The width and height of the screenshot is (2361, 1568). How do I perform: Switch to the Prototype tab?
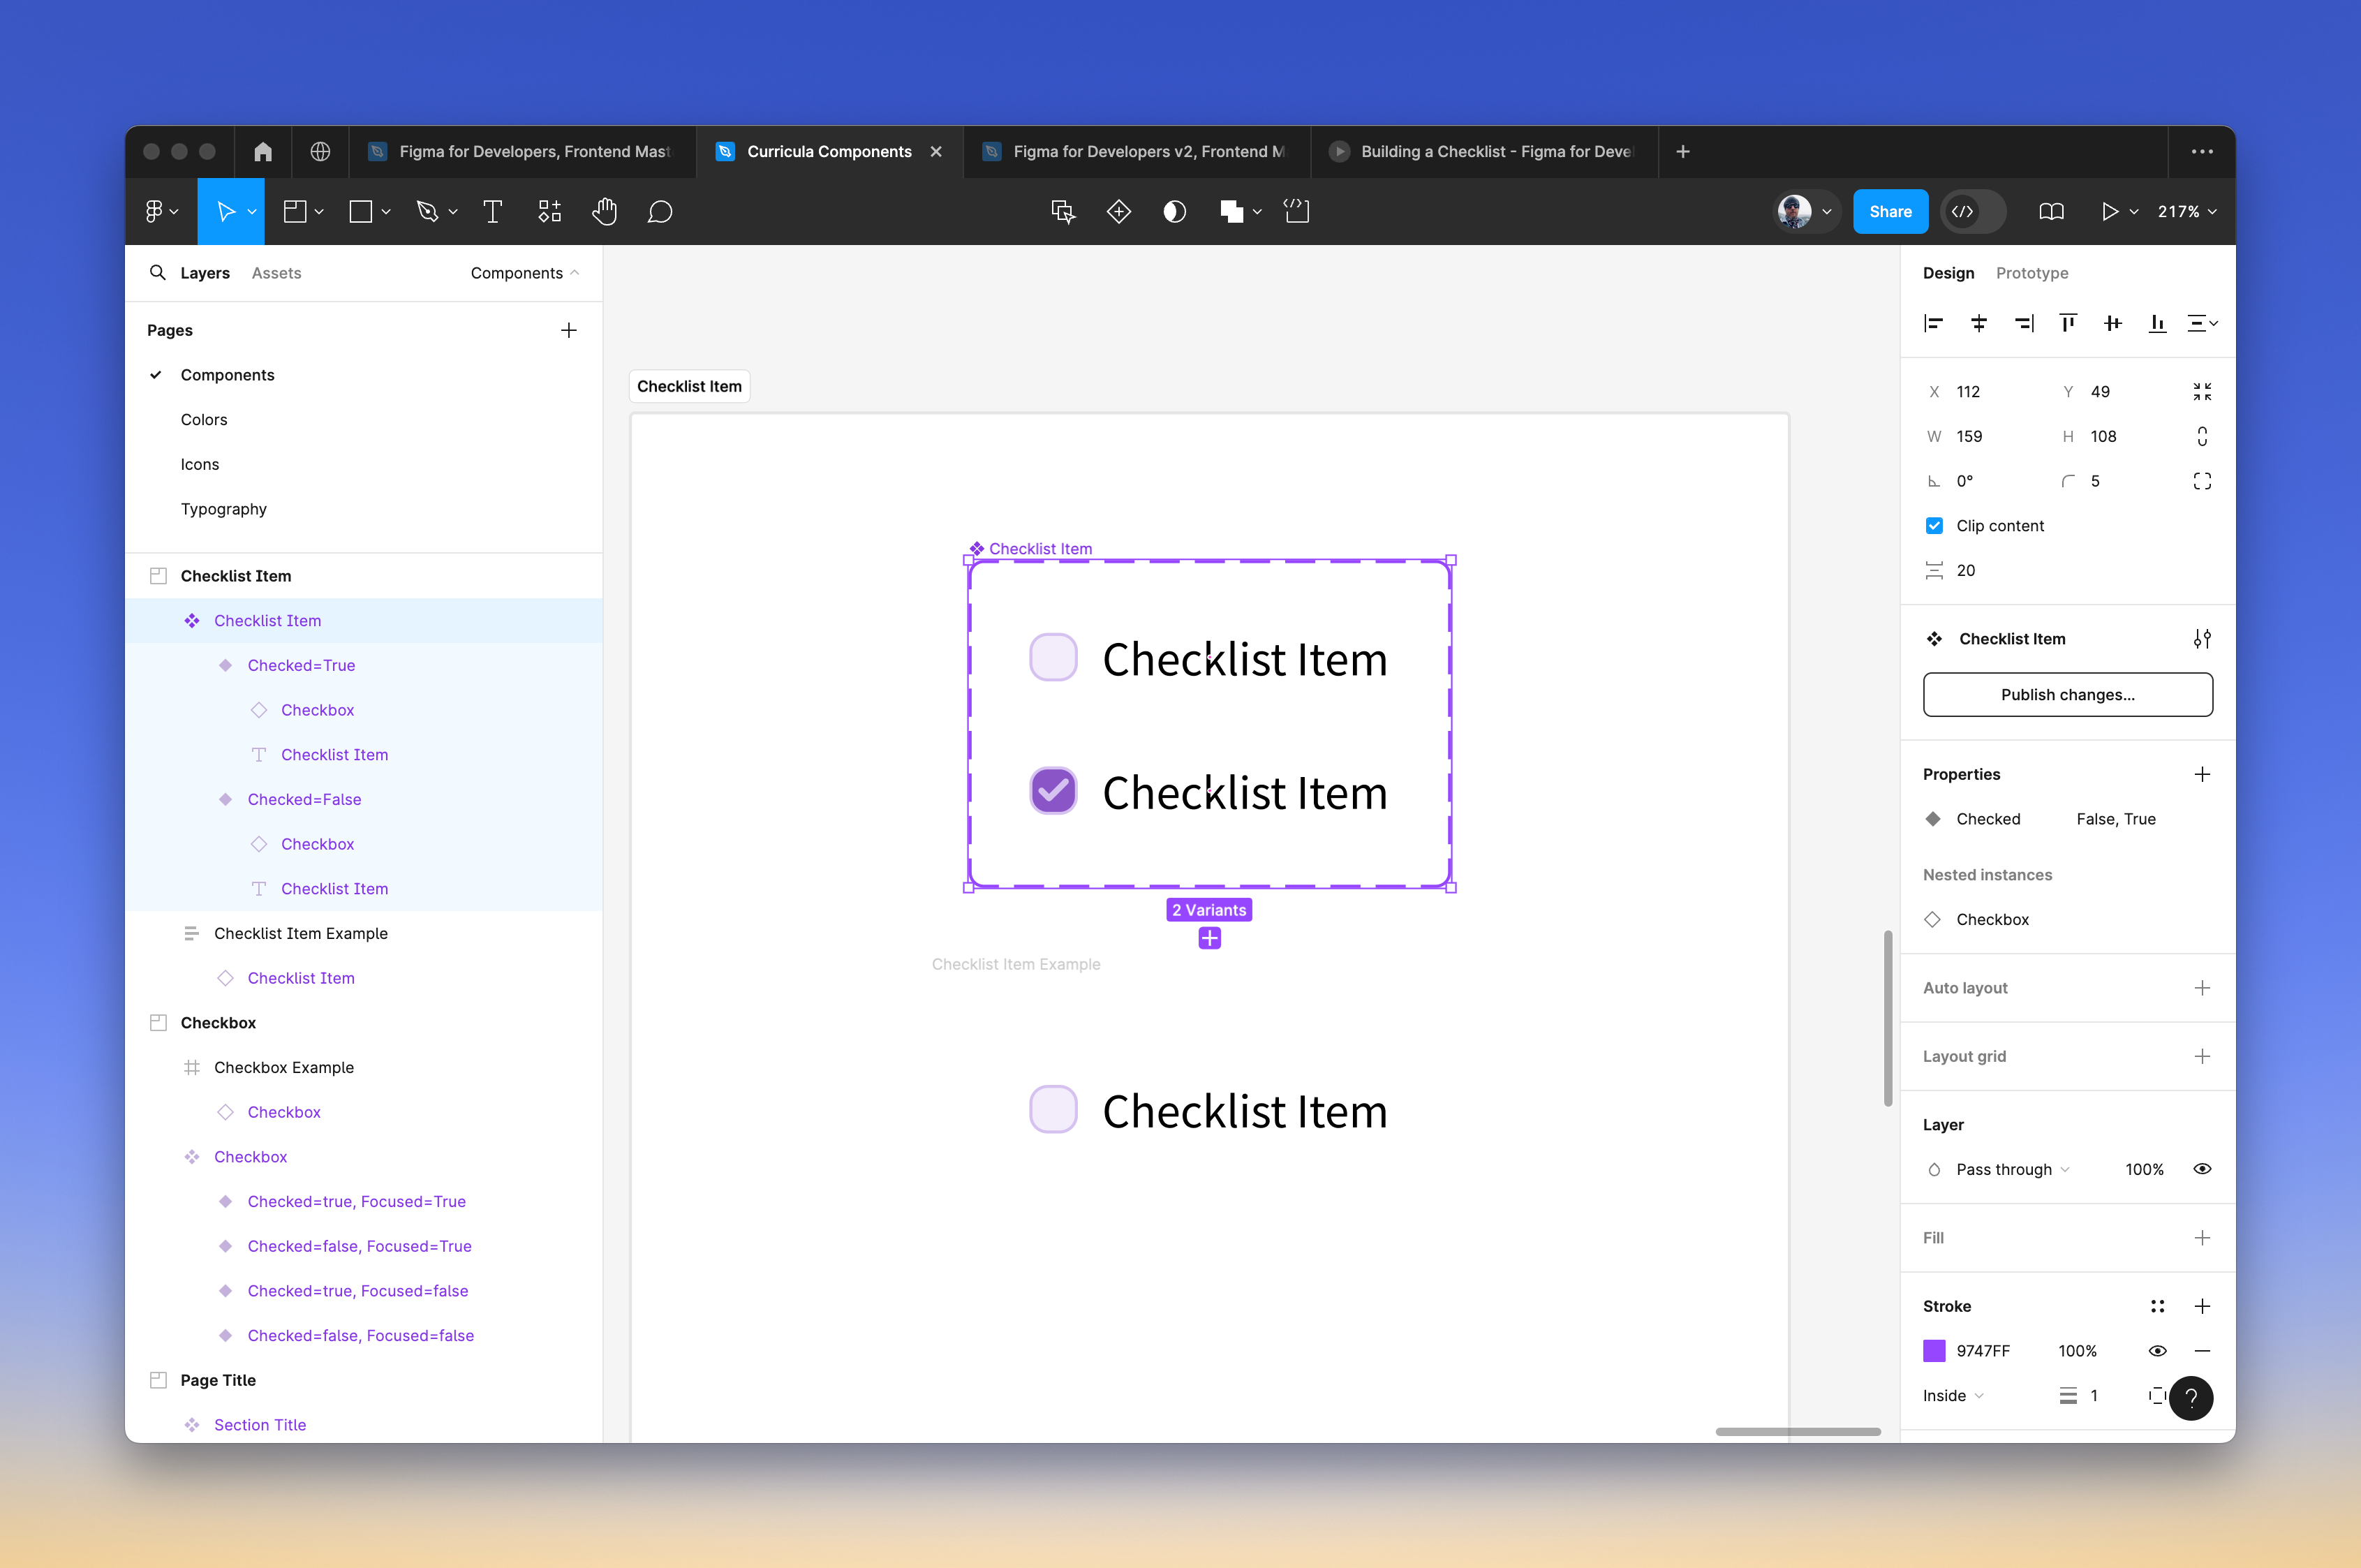click(x=2033, y=272)
